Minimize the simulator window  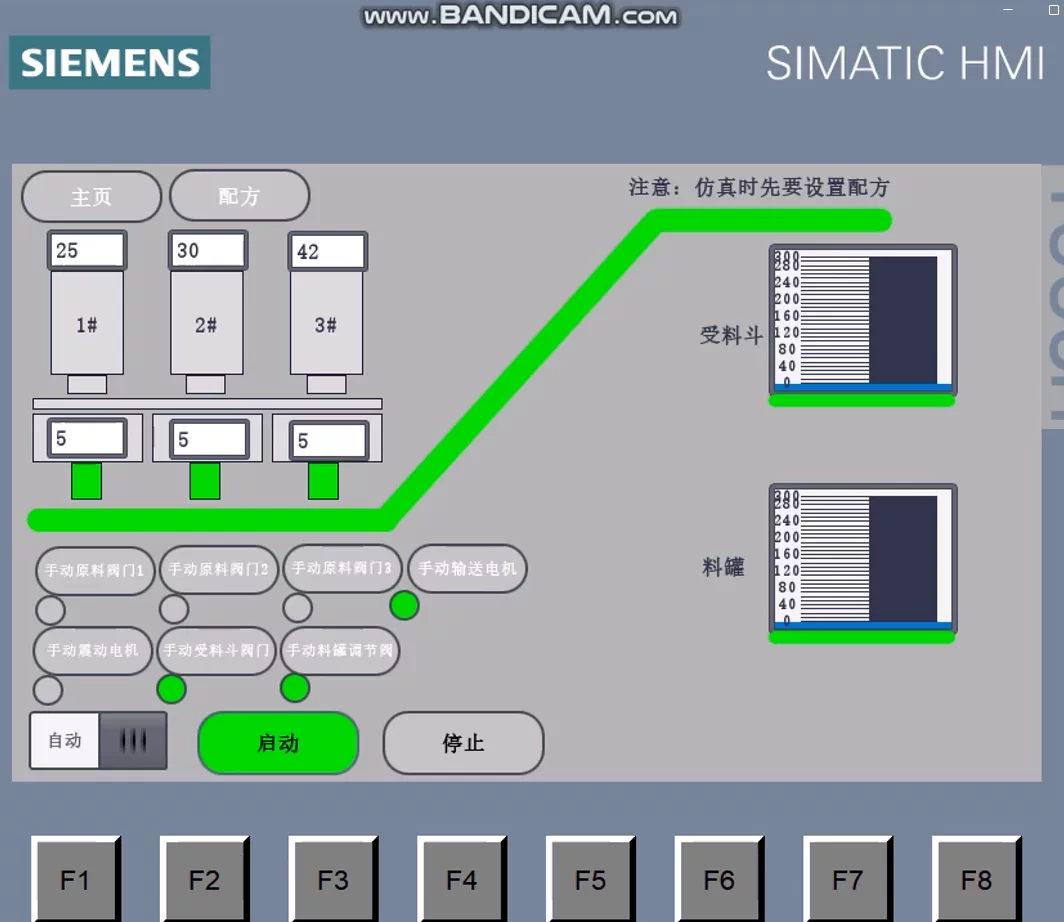(1008, 9)
